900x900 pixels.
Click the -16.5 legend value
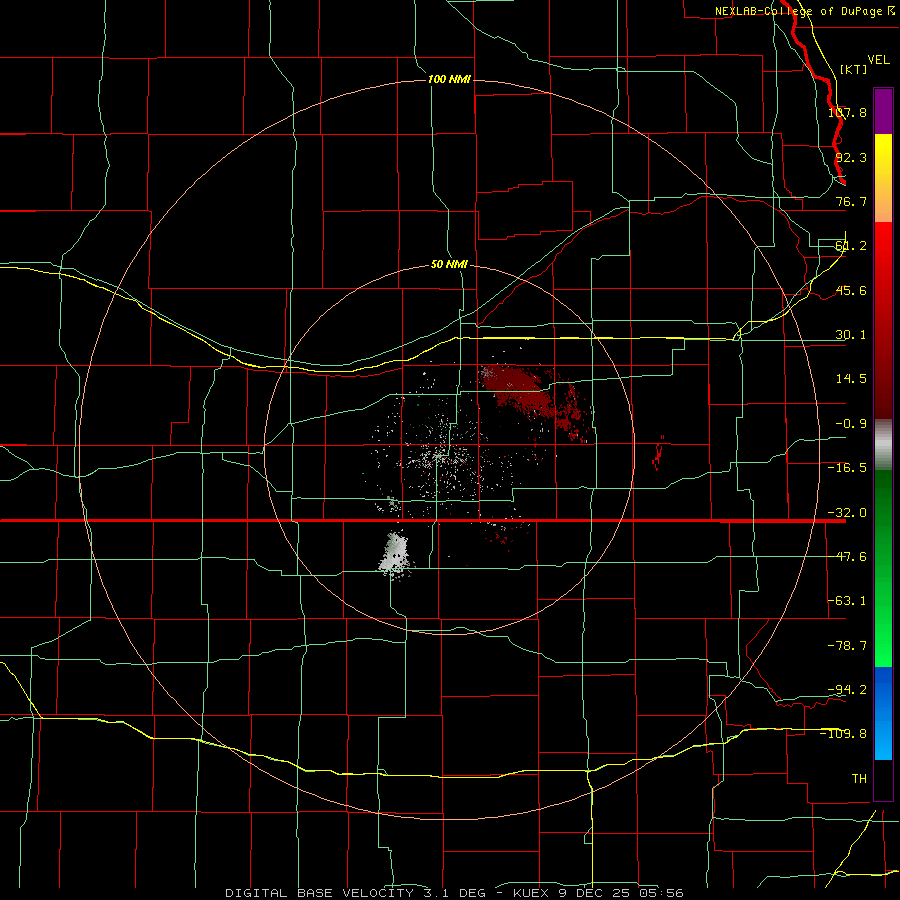point(847,468)
